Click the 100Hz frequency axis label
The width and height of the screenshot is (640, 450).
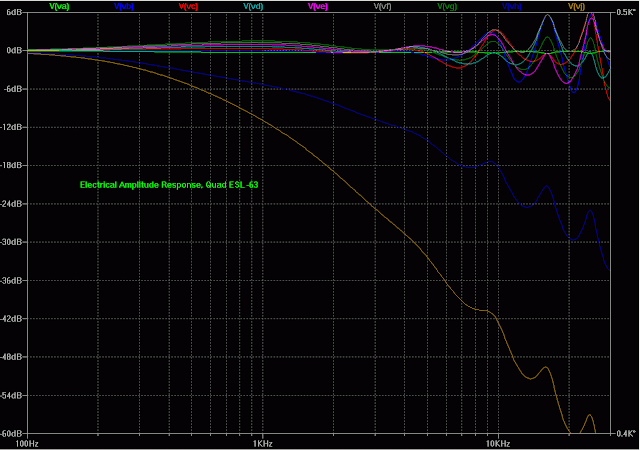27,444
